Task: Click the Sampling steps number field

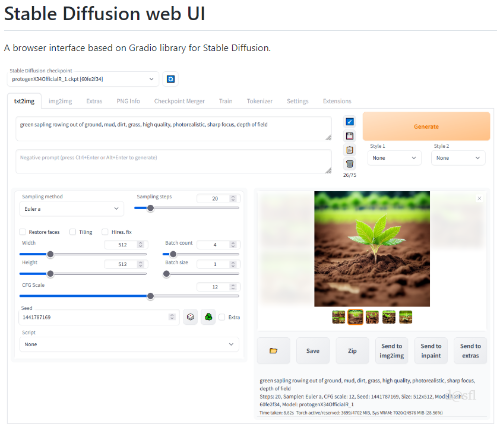Action: point(218,198)
